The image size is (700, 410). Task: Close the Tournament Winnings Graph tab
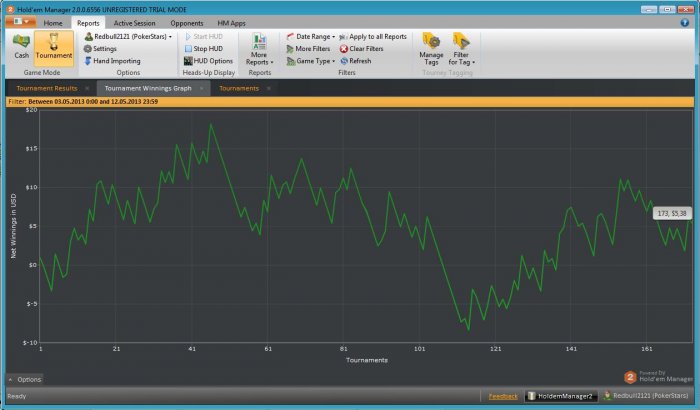point(201,88)
